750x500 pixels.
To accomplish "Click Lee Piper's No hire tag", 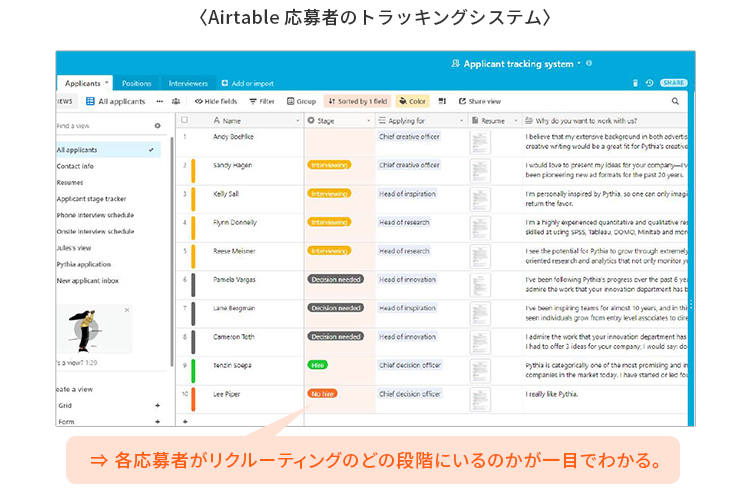I will pos(322,394).
